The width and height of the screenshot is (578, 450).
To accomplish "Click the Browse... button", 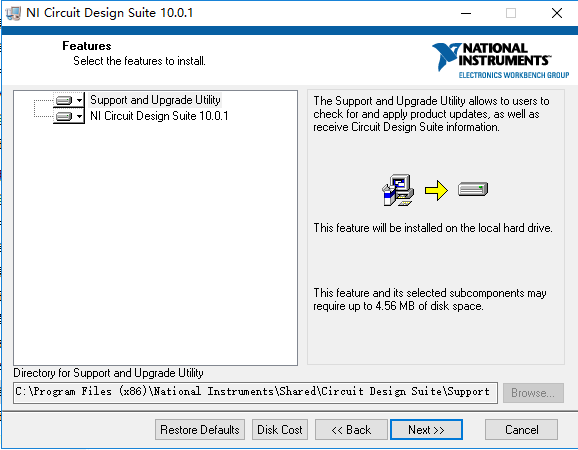I will point(533,393).
